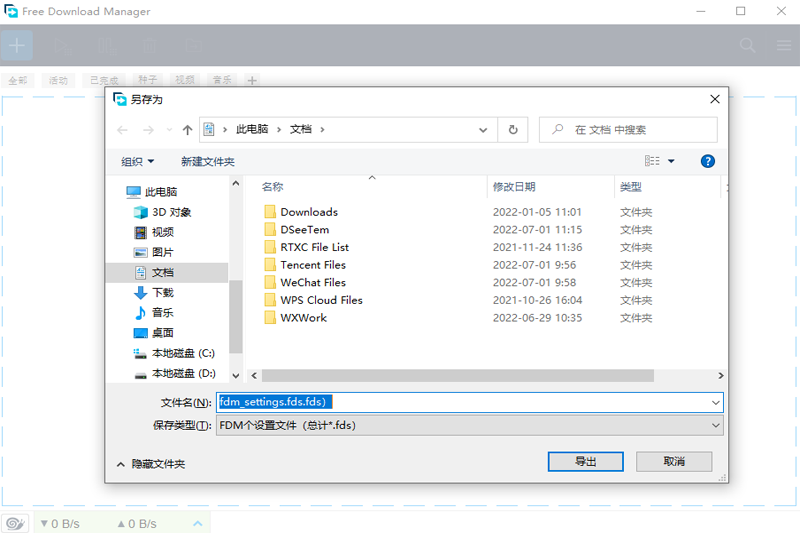
Task: Switch to 种子 filter tab
Action: [x=147, y=80]
